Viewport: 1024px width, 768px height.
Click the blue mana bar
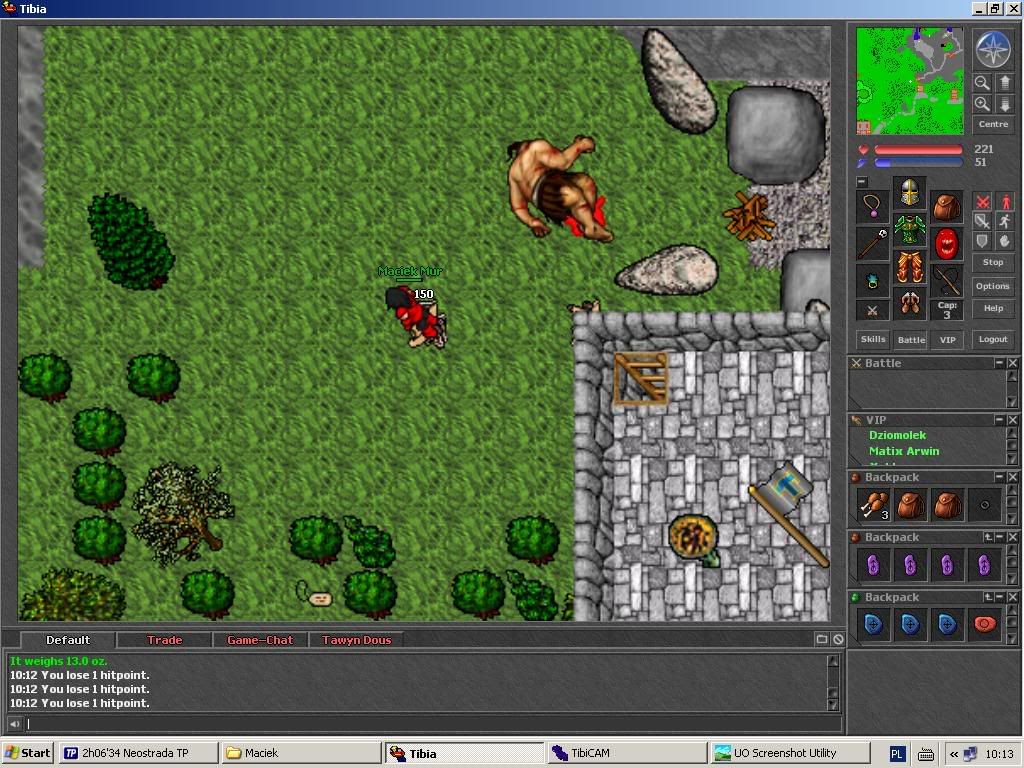click(918, 163)
